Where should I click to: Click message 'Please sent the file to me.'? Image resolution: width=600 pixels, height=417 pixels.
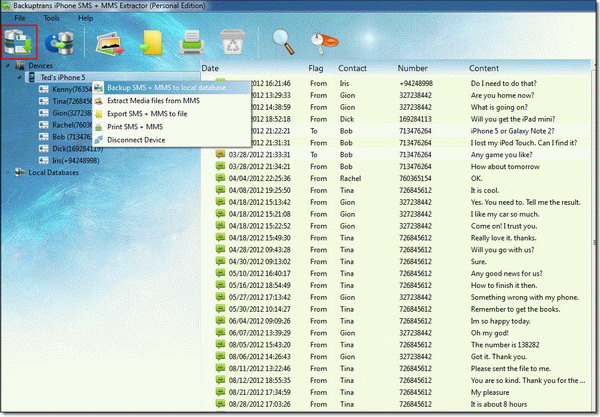point(510,368)
